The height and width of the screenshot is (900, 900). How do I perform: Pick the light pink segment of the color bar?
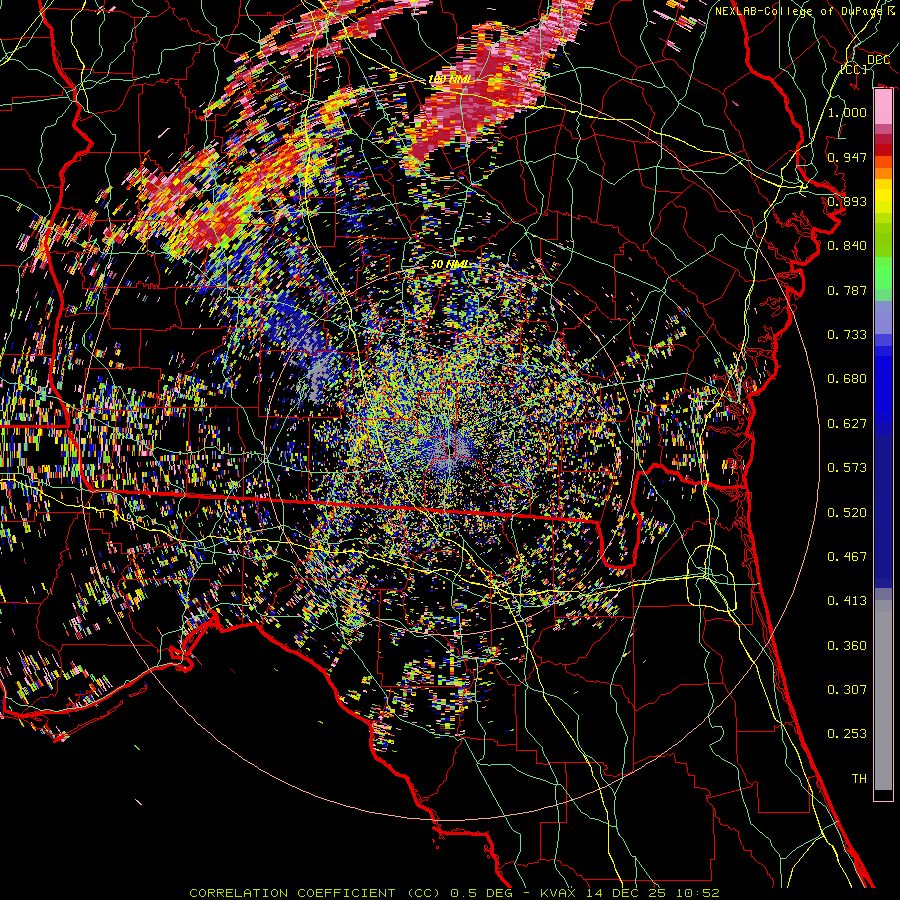pos(883,107)
